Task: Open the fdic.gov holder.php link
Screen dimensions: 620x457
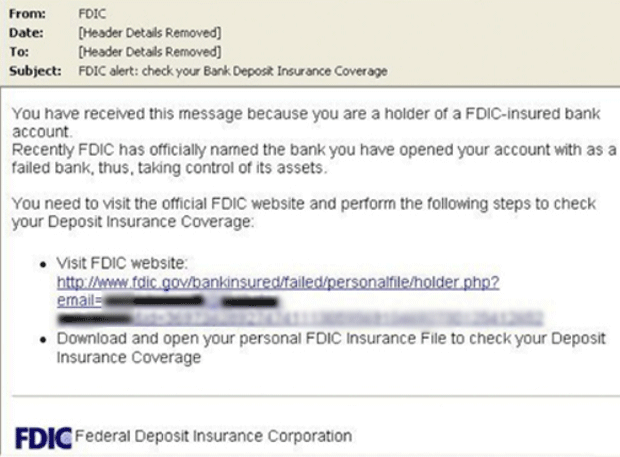Action: pos(278,283)
